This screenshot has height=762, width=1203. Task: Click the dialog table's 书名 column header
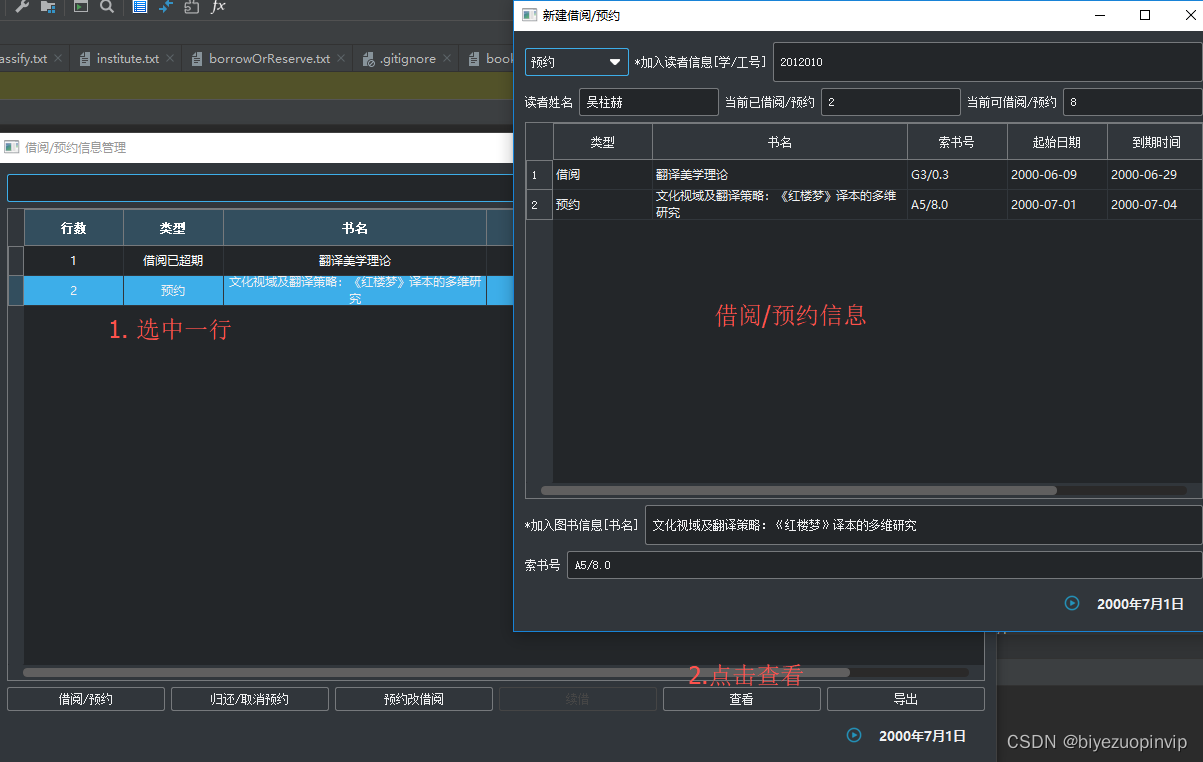coord(780,142)
